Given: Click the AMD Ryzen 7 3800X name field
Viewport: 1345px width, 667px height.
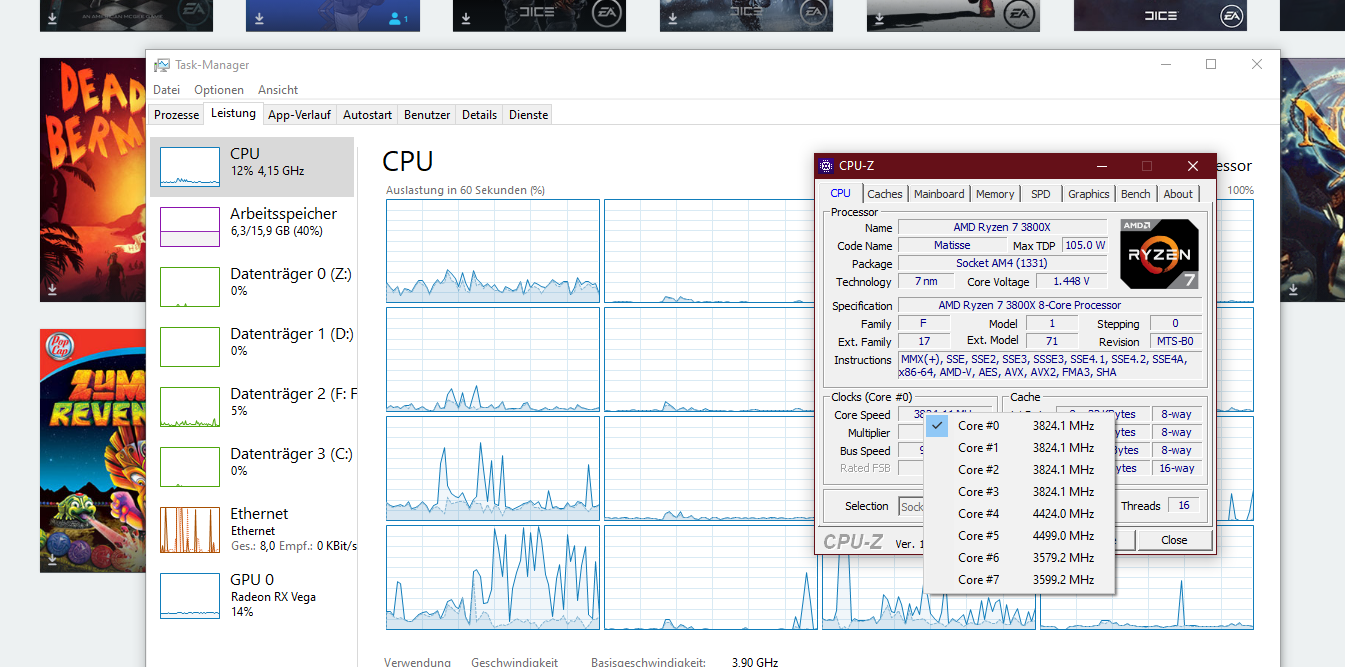Looking at the screenshot, I should (x=1002, y=228).
